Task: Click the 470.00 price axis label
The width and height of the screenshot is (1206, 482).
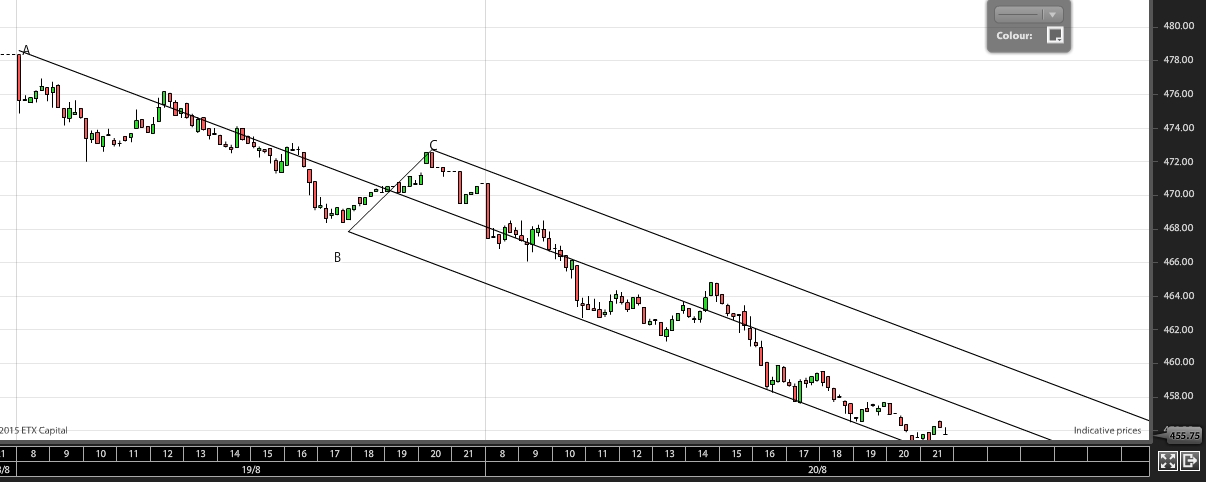Action: [x=1179, y=194]
